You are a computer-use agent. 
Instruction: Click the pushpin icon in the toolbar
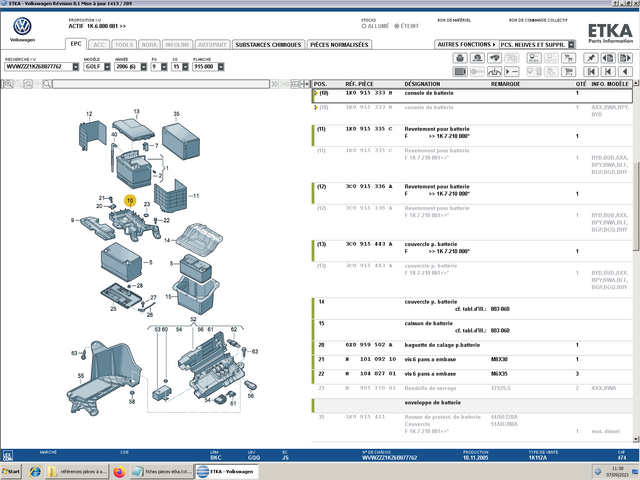591,58
